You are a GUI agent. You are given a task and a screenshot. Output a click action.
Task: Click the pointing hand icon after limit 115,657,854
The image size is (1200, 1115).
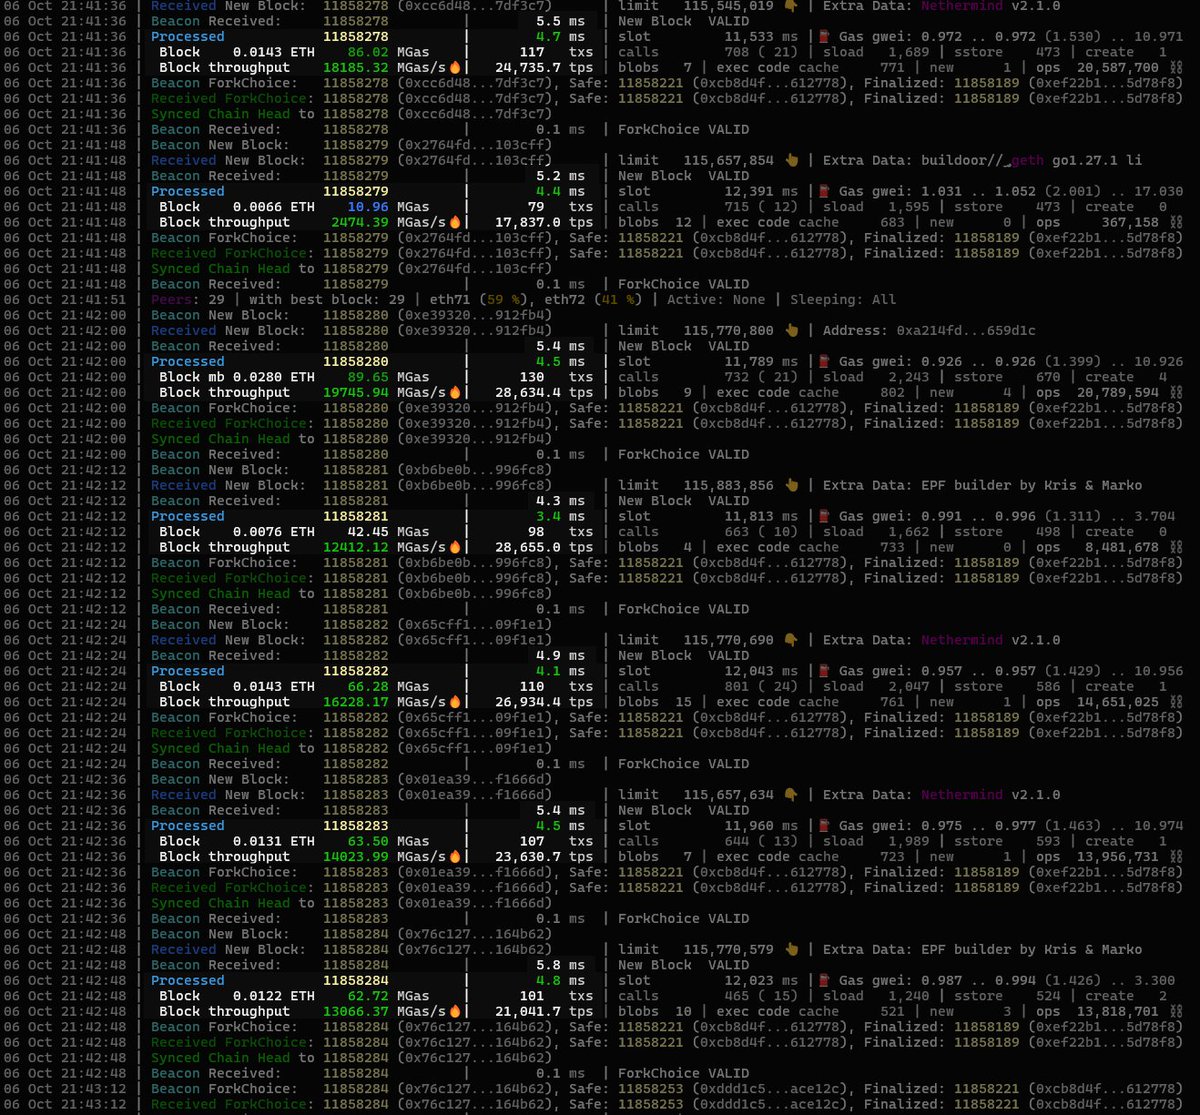791,160
